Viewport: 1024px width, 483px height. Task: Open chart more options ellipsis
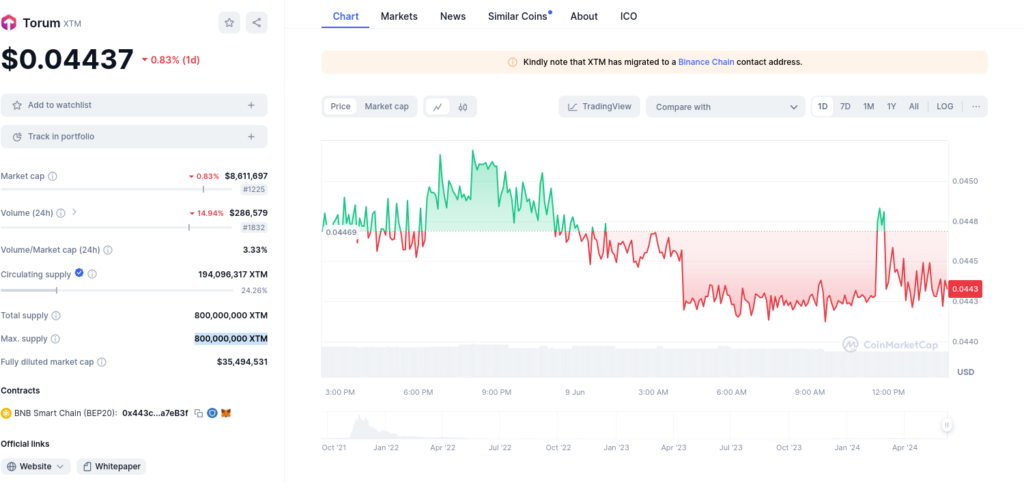tap(976, 106)
